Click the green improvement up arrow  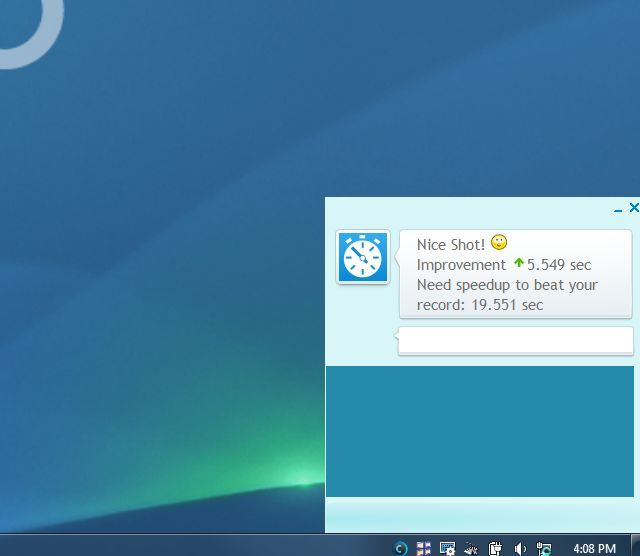518,262
